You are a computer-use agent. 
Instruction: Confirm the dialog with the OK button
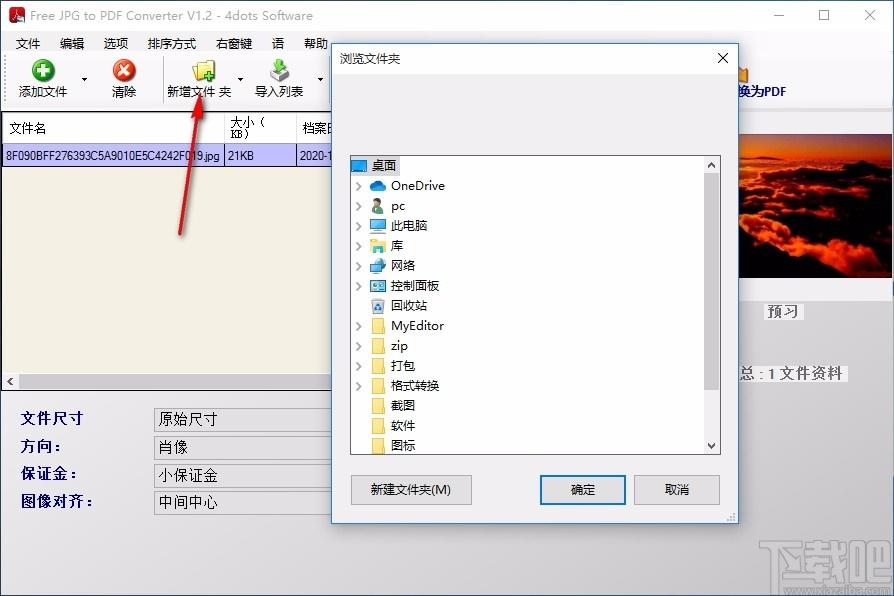tap(582, 490)
